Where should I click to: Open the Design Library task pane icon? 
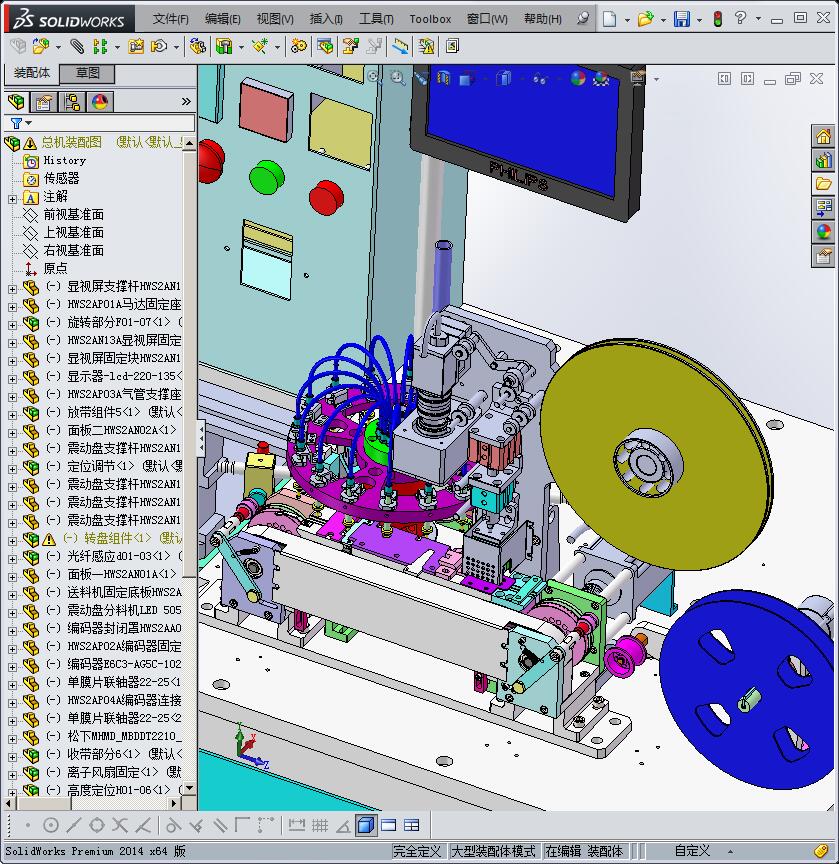(823, 160)
